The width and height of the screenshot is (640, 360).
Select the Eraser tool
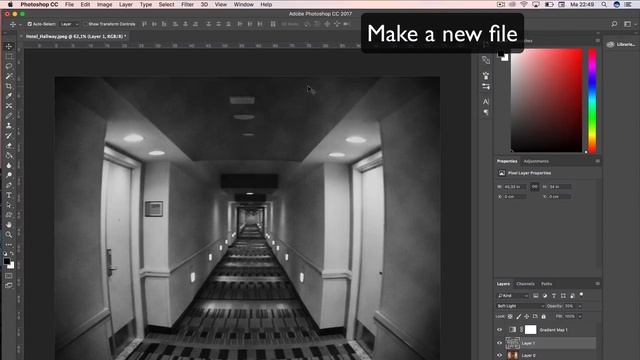(9, 146)
